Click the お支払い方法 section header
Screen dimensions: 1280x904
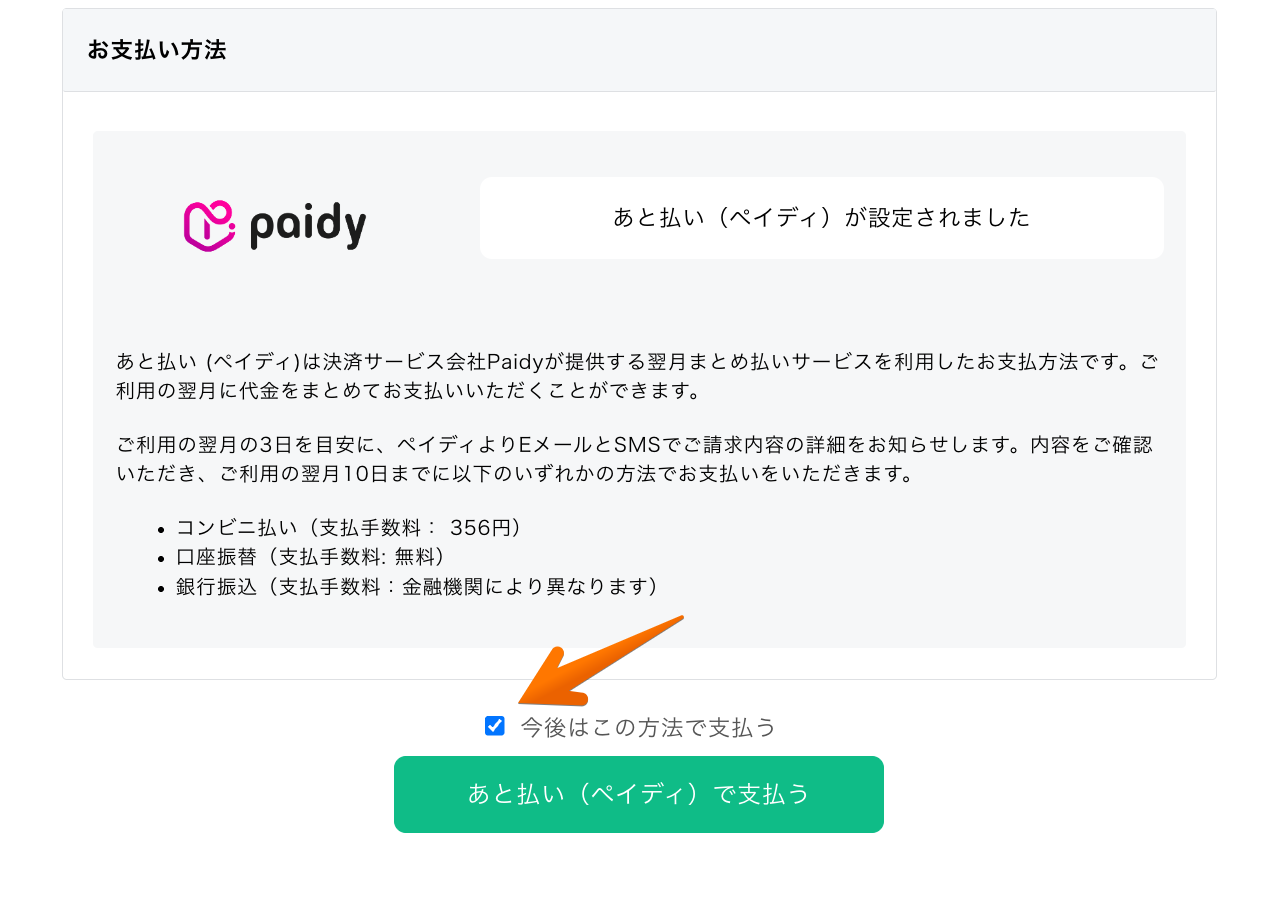[x=157, y=50]
